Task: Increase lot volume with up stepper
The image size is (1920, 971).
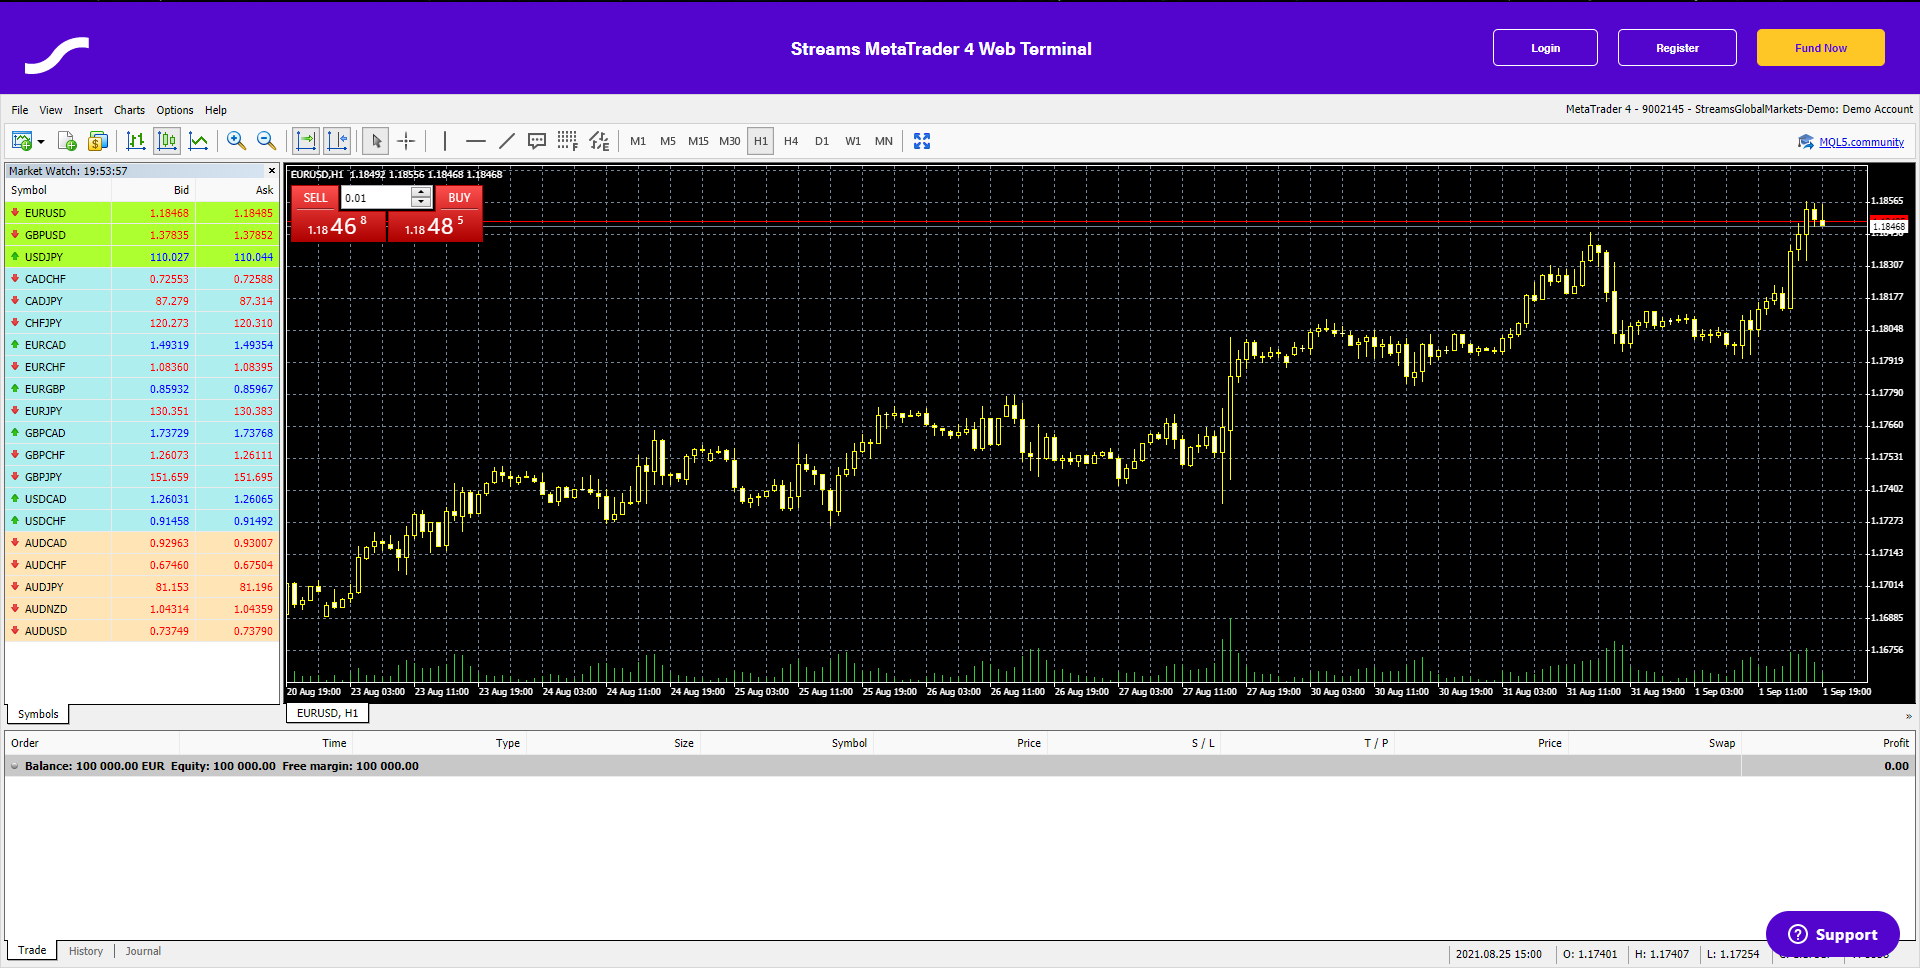Action: point(421,192)
